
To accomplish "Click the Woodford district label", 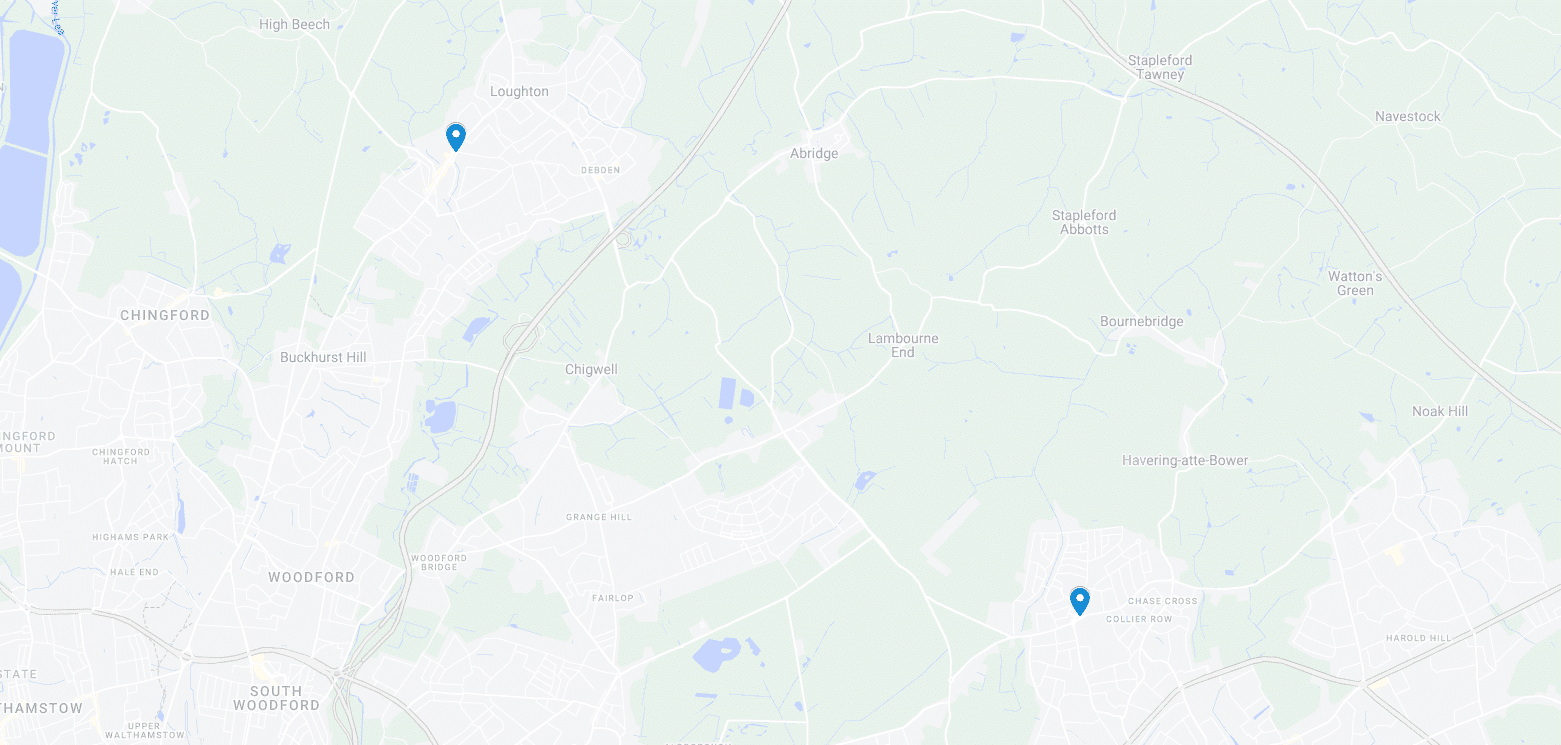I will point(311,577).
